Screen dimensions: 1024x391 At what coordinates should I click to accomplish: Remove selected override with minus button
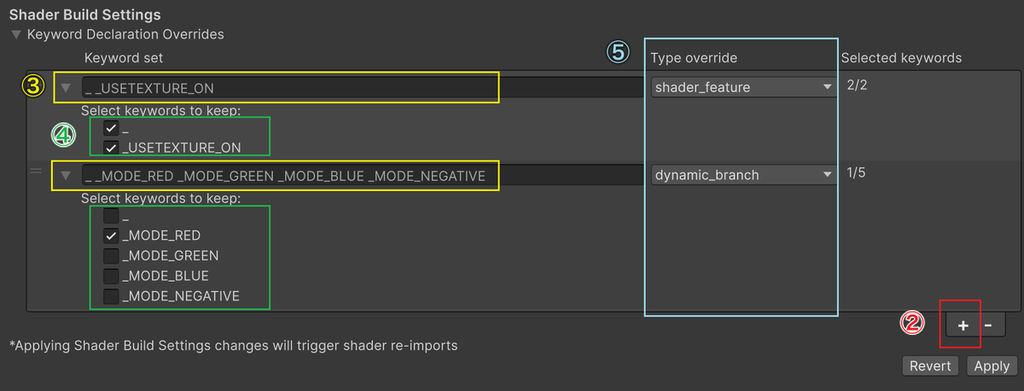point(988,324)
